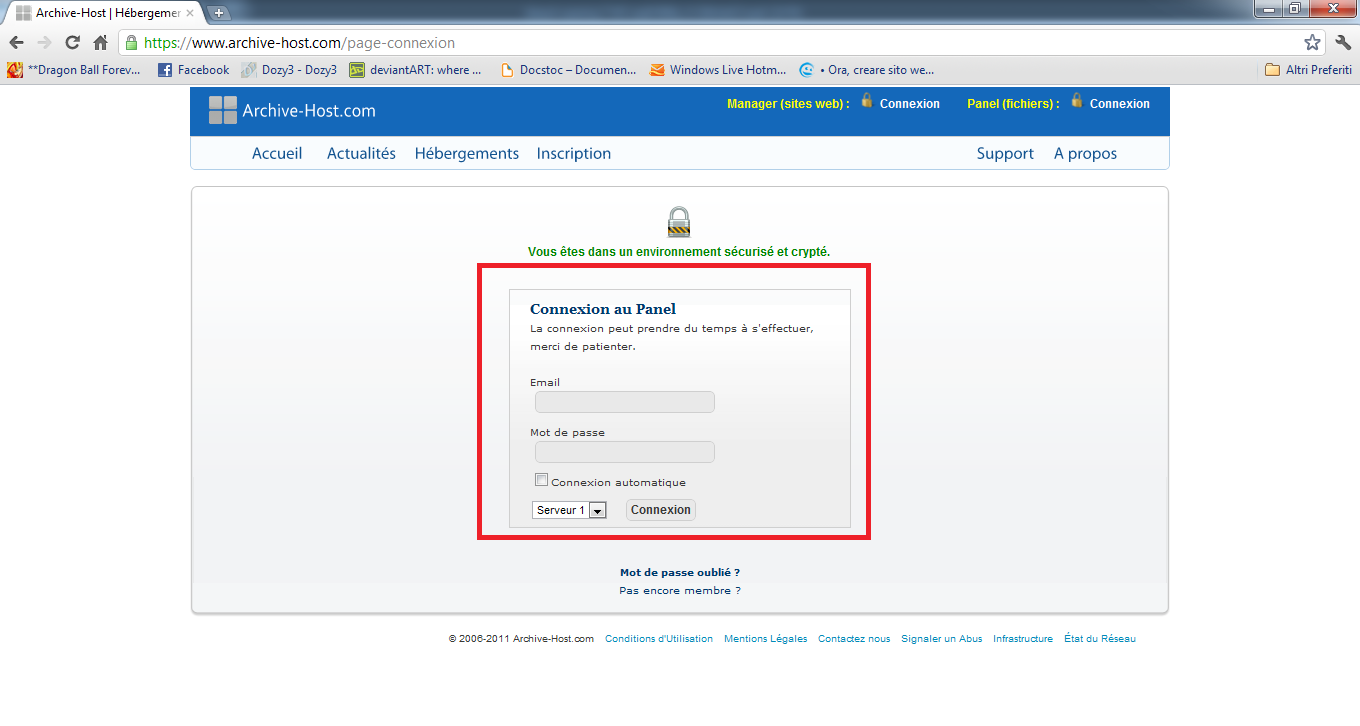Screen dimensions: 1360x726
Task: Open the Serveur 1 dropdown
Action: pyautogui.click(x=569, y=510)
